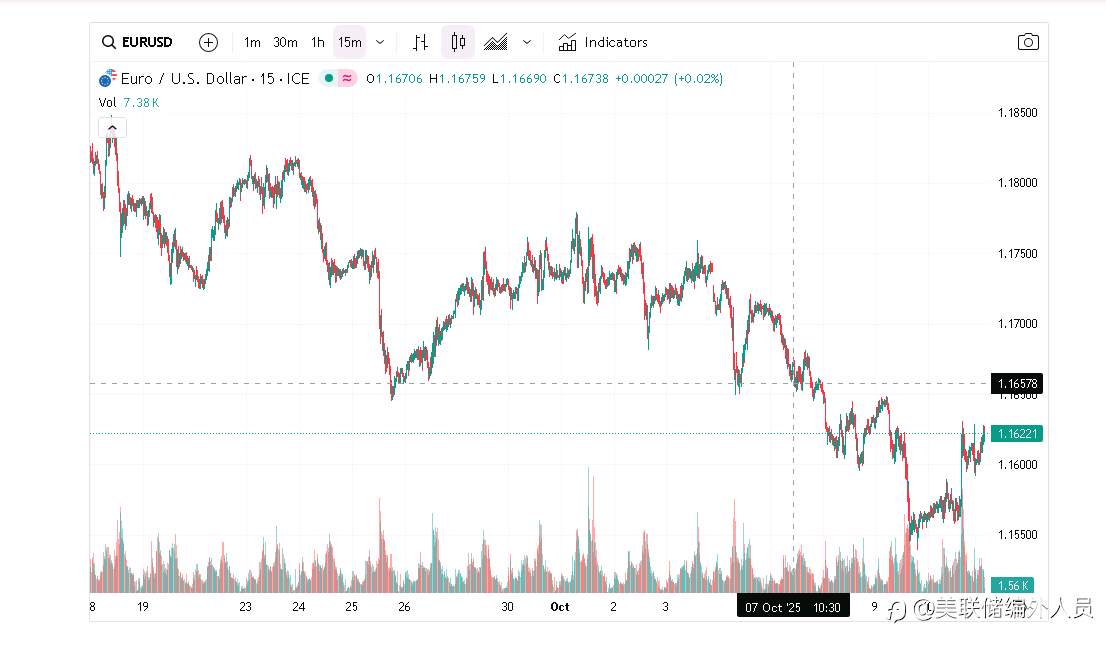Click the pink data mode badge icon
The image size is (1106, 650).
click(x=347, y=78)
